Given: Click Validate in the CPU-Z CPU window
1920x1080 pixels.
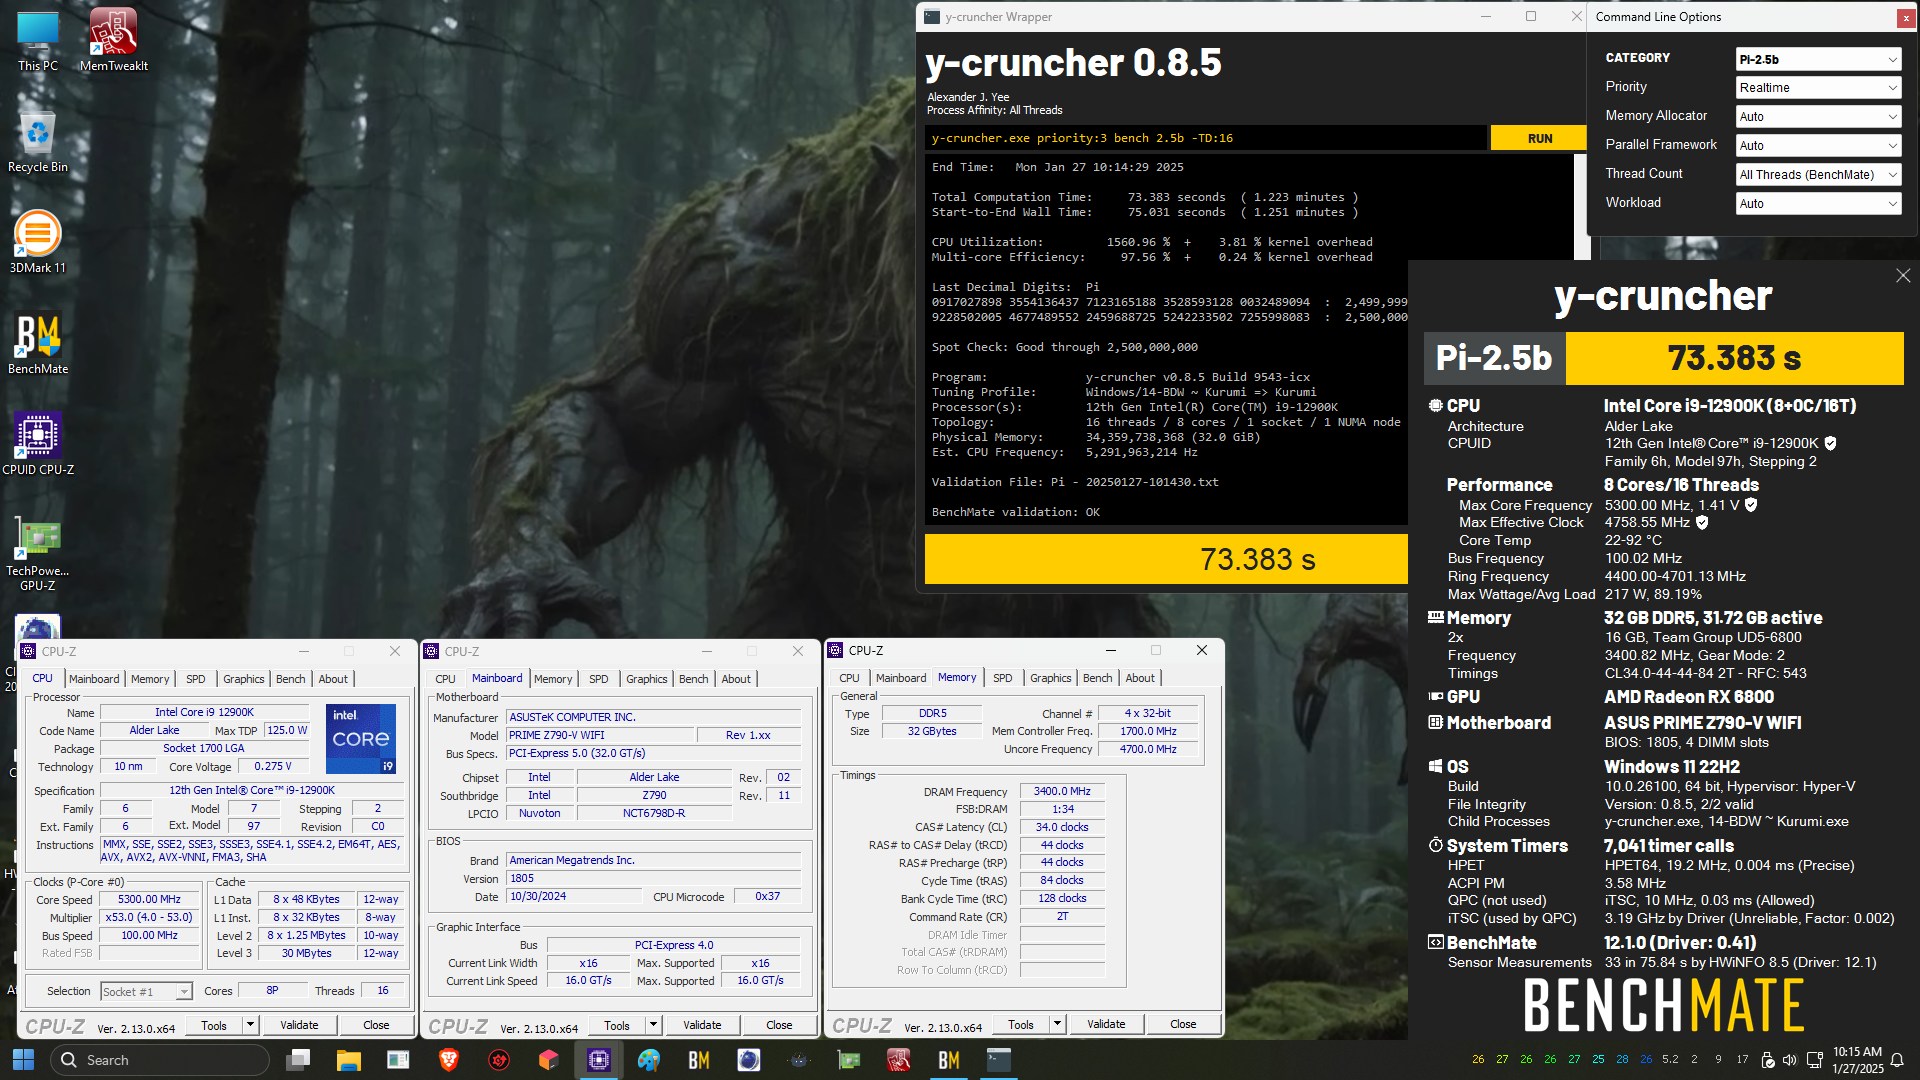Looking at the screenshot, I should tap(299, 1025).
